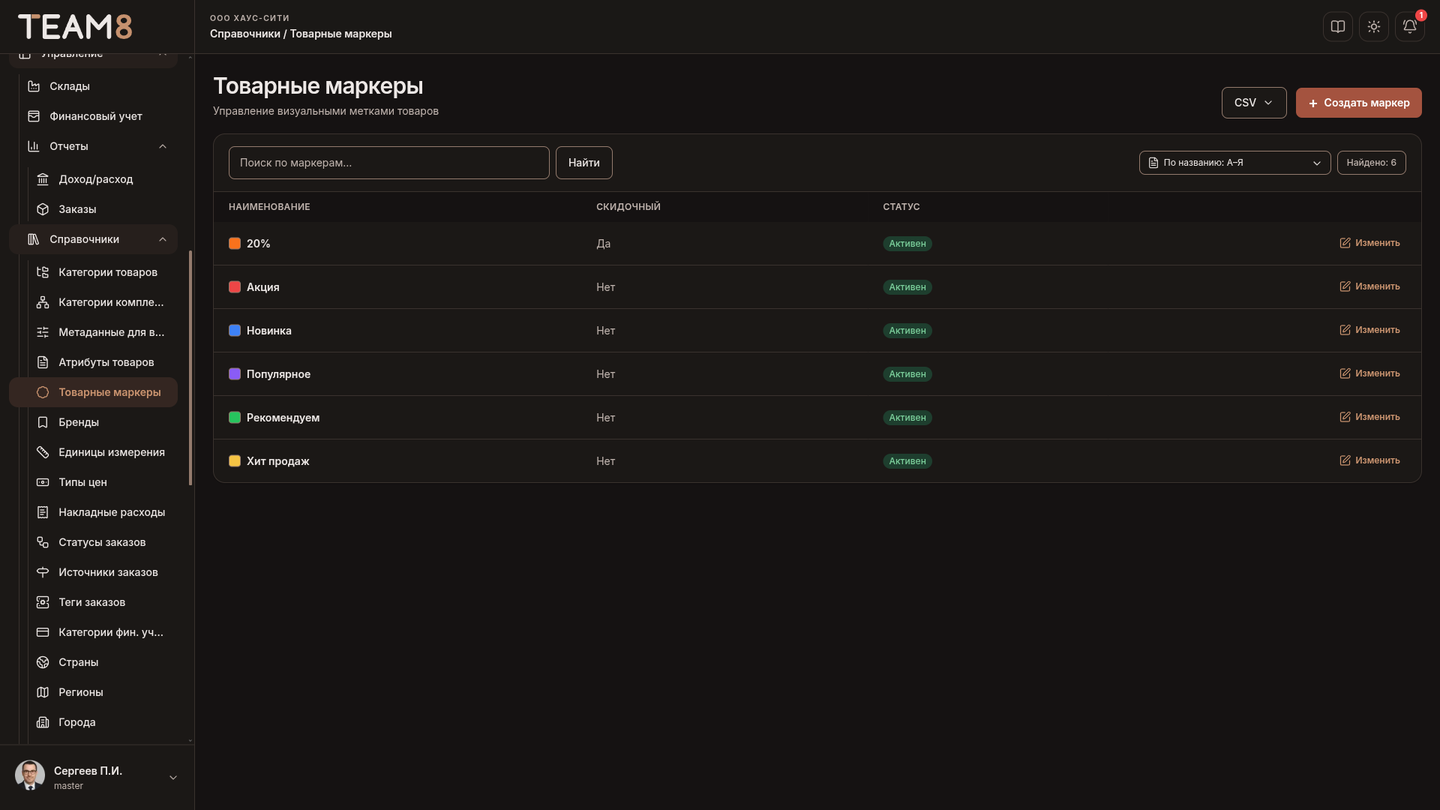Image resolution: width=1440 pixels, height=810 pixels.
Task: Click the Страны globe icon
Action: coord(43,662)
